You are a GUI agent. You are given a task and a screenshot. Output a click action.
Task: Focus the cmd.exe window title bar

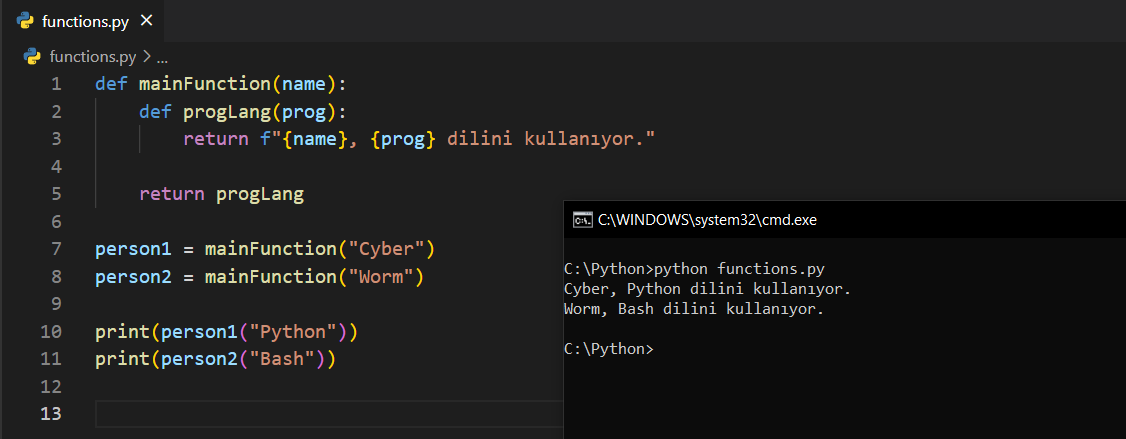coord(850,220)
